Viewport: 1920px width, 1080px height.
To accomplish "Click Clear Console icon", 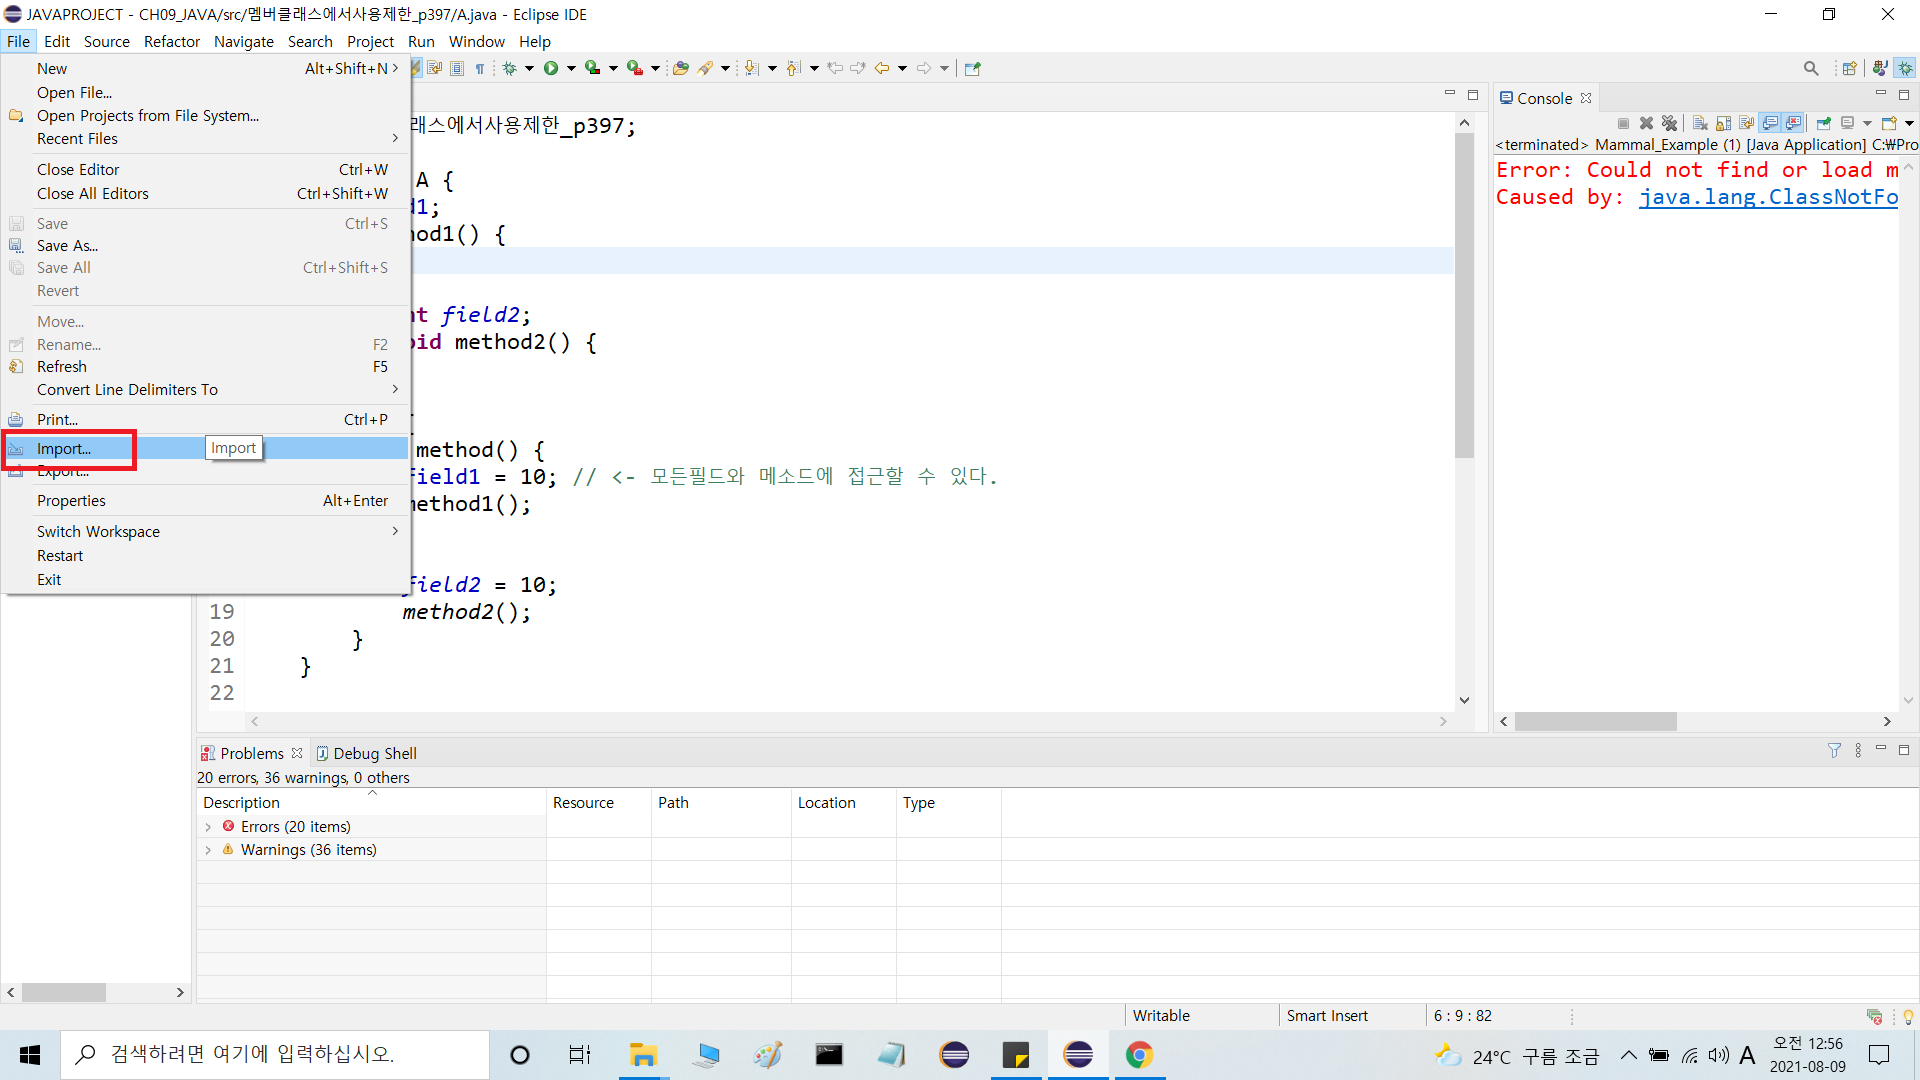I will coord(1700,123).
